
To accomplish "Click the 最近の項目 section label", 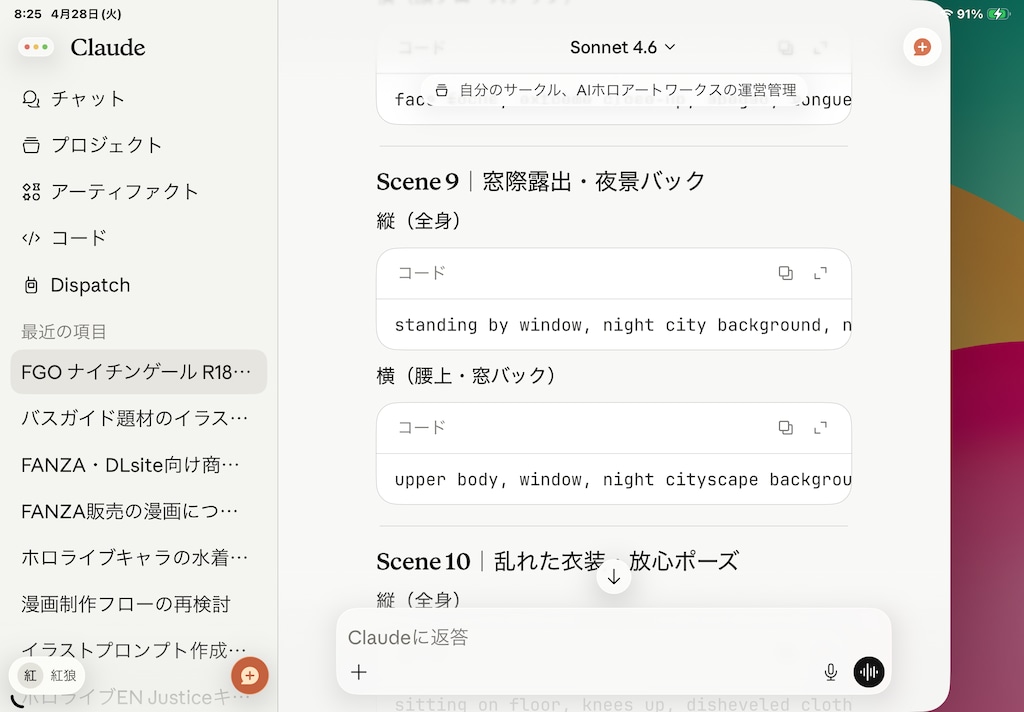I will click(x=63, y=332).
